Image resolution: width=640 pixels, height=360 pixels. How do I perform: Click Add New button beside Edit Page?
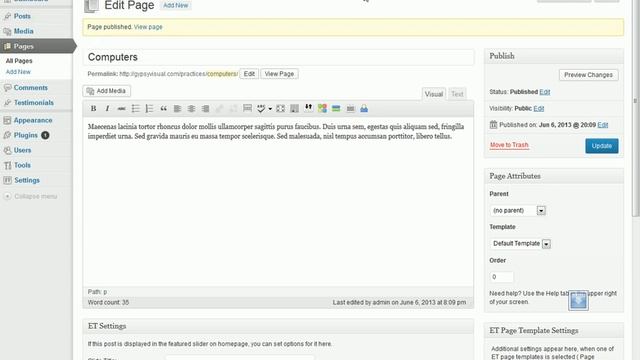click(x=176, y=5)
